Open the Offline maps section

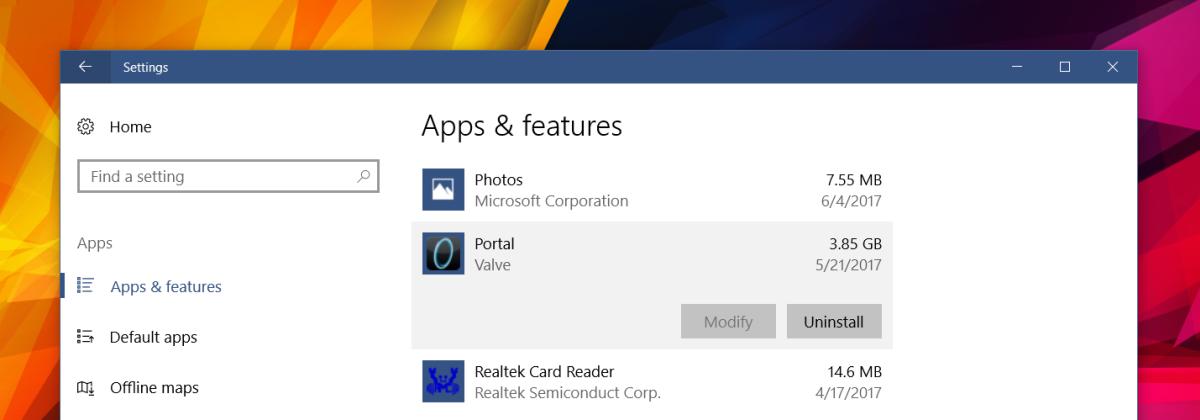154,388
